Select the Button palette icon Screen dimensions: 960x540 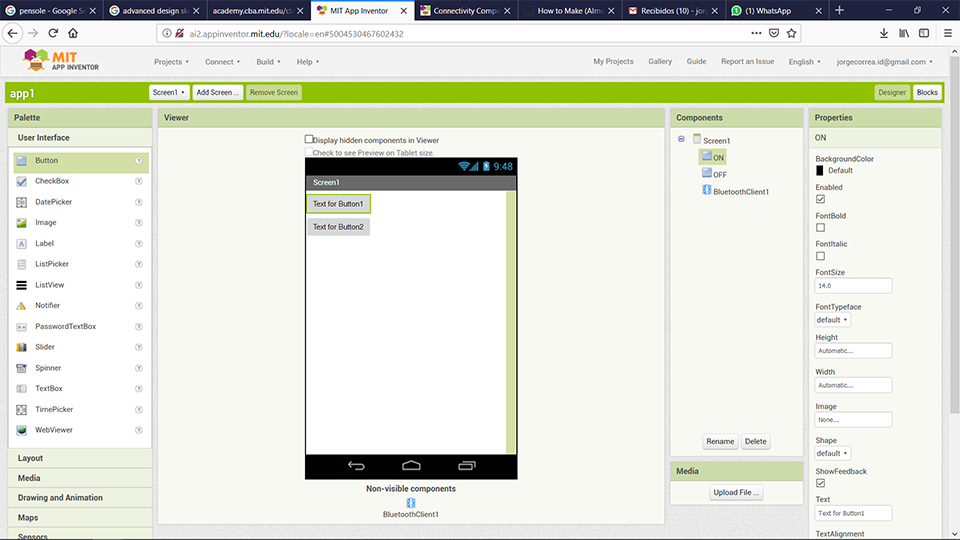(x=21, y=160)
